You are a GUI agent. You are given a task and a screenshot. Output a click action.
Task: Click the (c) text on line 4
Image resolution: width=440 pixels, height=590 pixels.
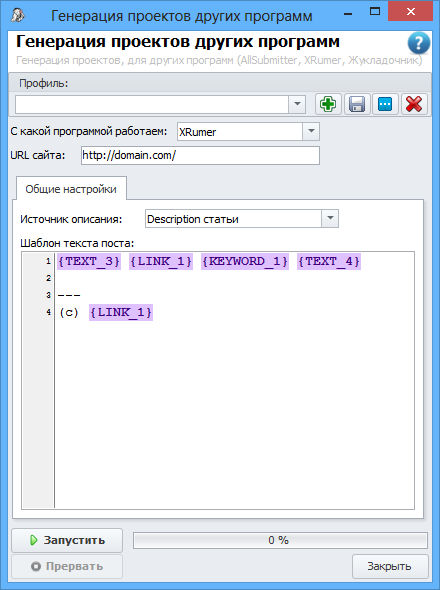69,312
